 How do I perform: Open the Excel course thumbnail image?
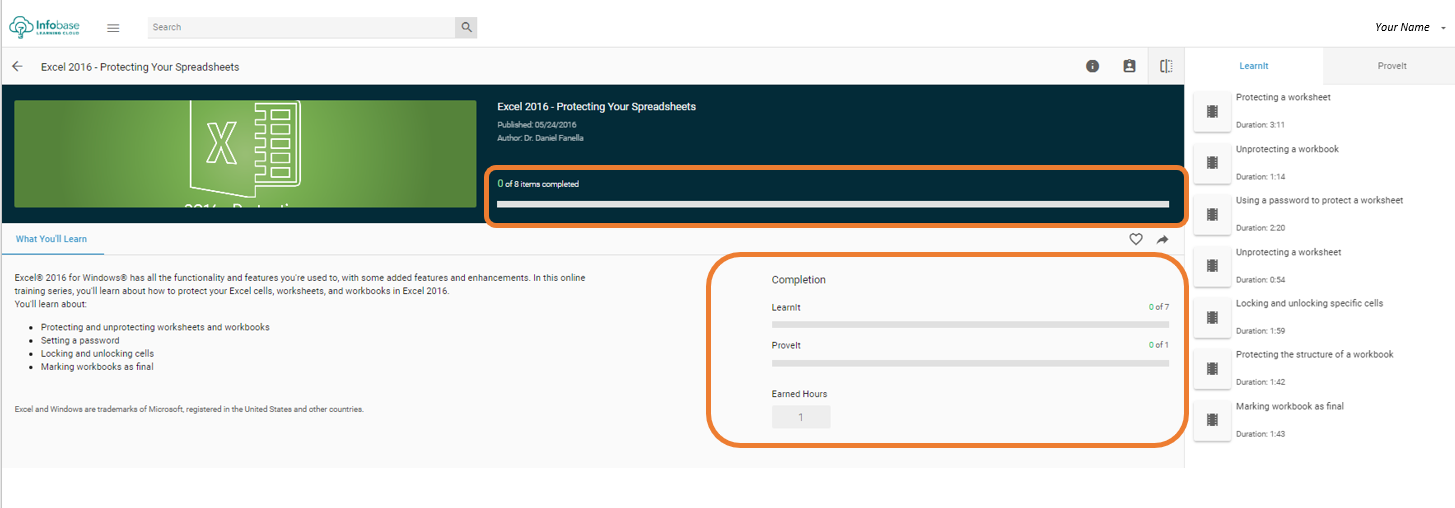[245, 153]
